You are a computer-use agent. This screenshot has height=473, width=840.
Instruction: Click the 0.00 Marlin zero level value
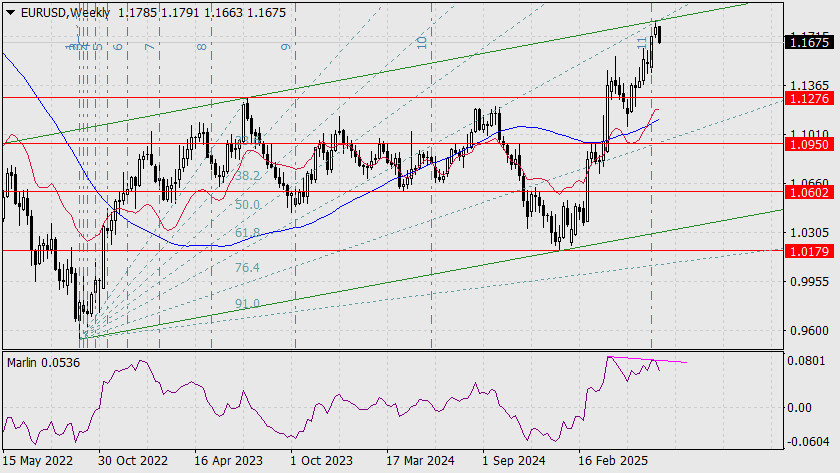coord(799,408)
